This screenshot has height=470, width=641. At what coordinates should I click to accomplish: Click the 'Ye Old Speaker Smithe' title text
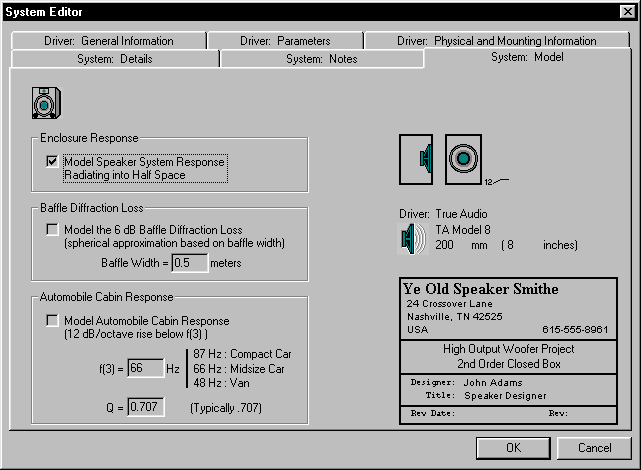[481, 289]
